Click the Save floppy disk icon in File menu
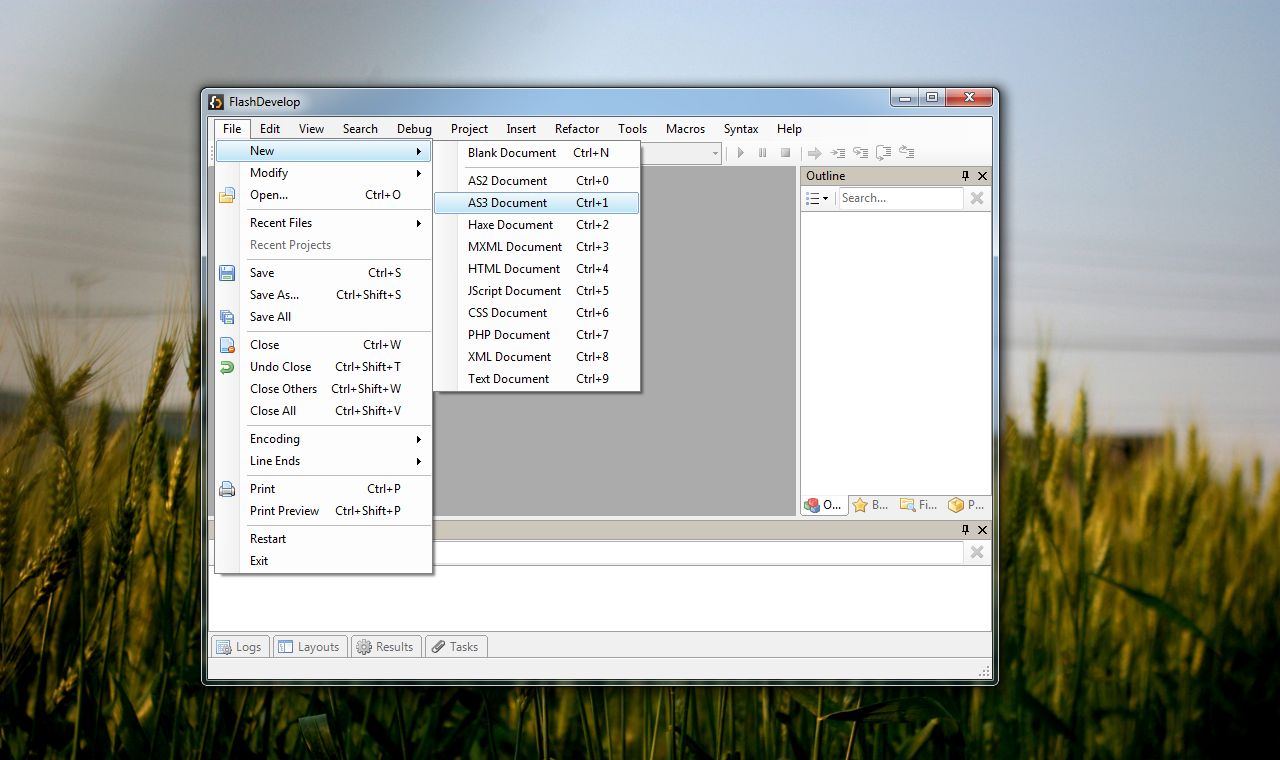 (227, 273)
